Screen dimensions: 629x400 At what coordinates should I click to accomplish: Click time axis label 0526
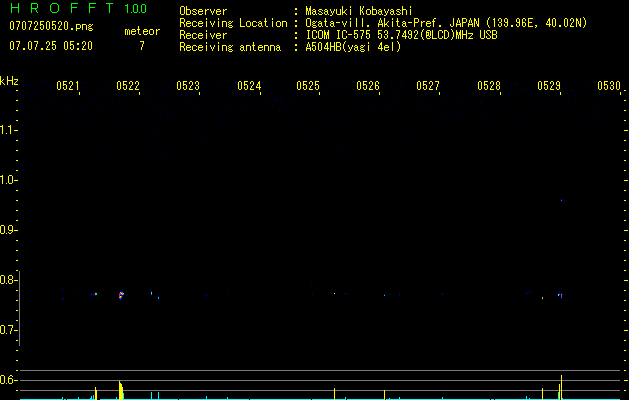(368, 86)
